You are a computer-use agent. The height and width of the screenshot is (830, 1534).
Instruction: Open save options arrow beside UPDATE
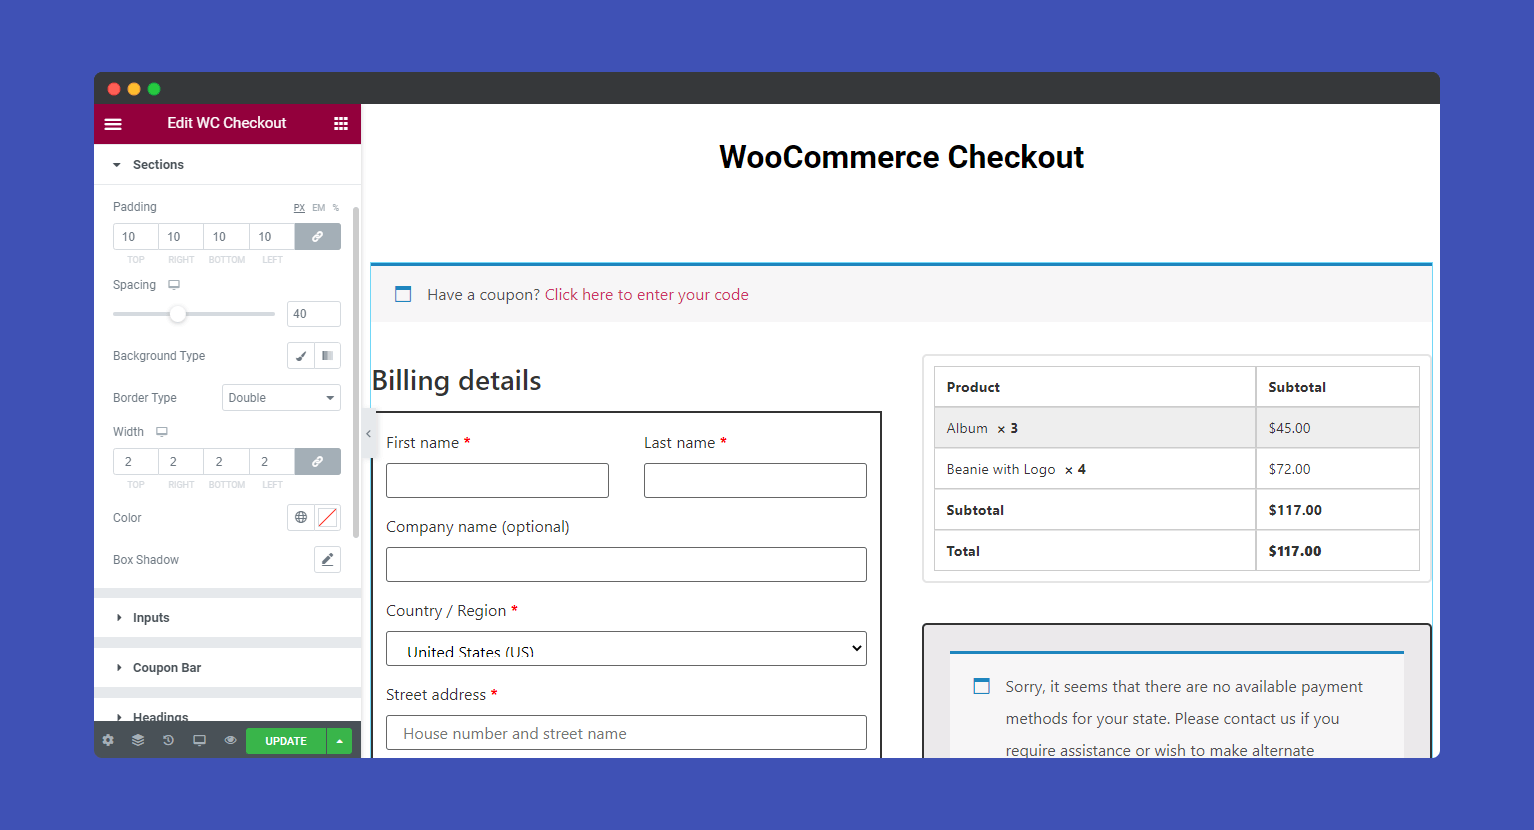[x=340, y=741]
